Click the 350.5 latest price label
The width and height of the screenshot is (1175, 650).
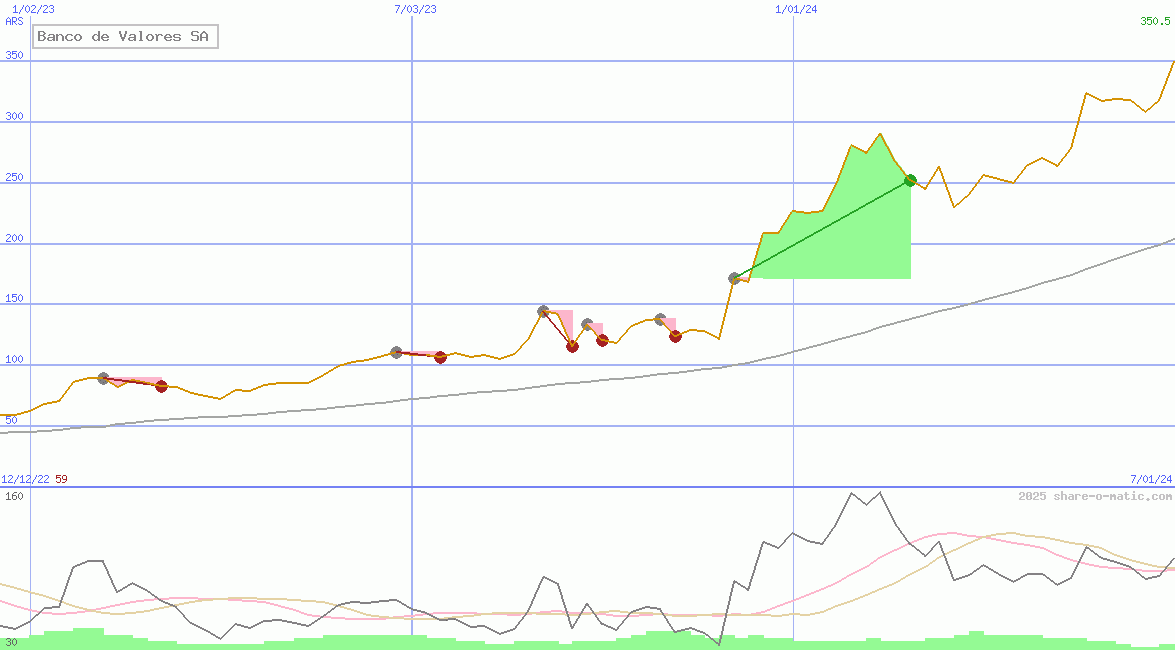click(1155, 21)
